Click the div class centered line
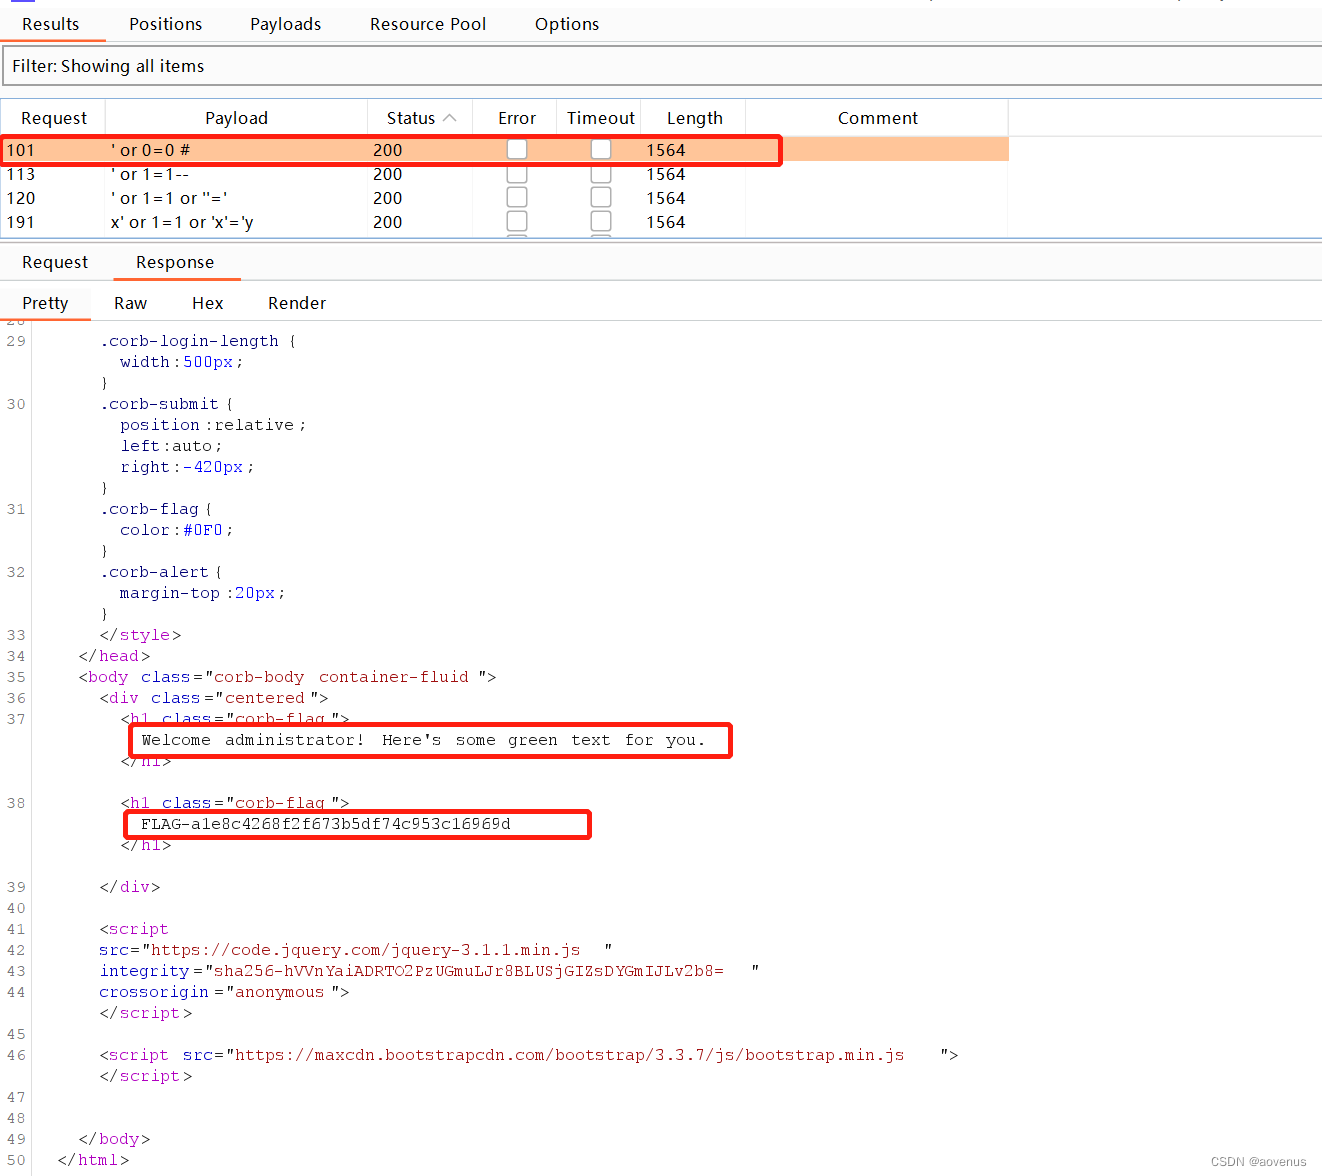This screenshot has width=1322, height=1176. [214, 698]
